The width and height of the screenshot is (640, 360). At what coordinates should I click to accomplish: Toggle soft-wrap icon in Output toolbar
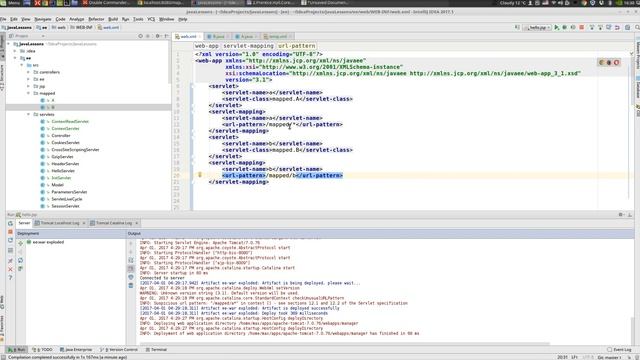point(131,260)
